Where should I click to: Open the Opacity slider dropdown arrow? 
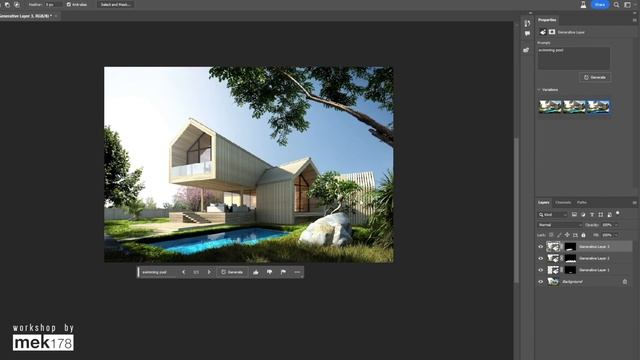(x=616, y=225)
